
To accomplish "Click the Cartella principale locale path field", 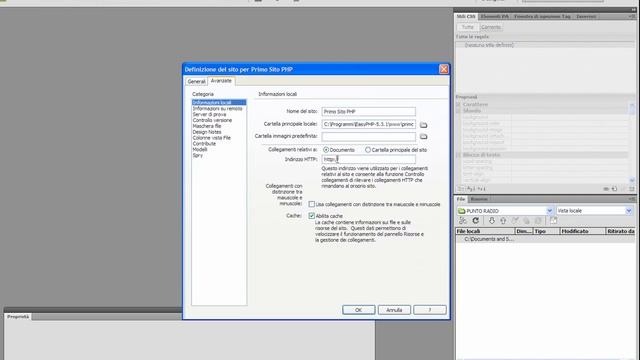I will click(x=369, y=124).
